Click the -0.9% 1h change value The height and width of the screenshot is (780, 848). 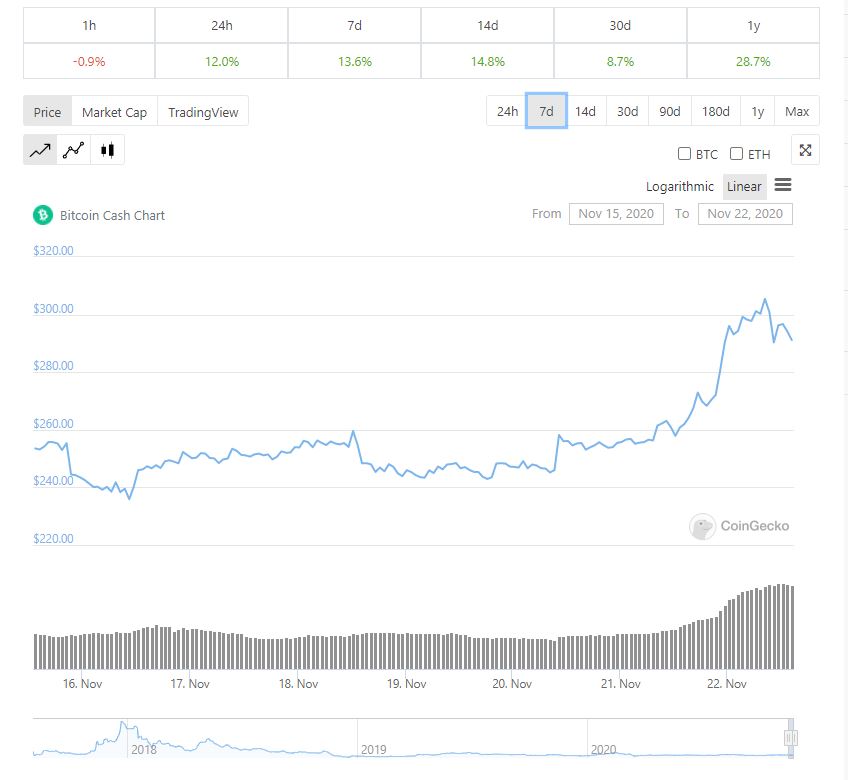point(89,61)
